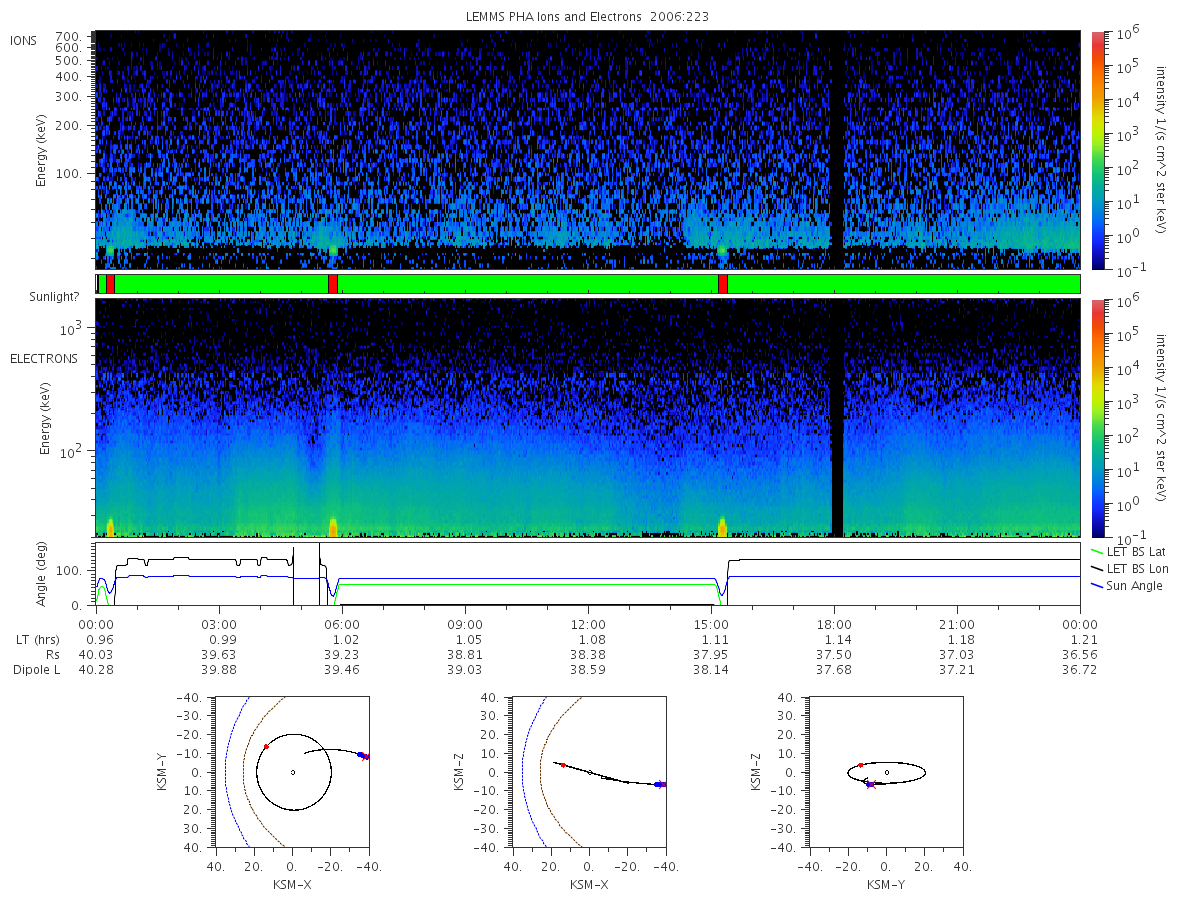
Task: Click the blue Sun Angle legend line
Action: click(1099, 586)
